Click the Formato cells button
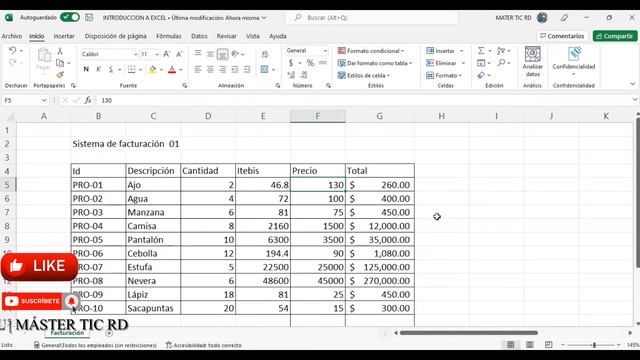640x360 pixels. click(443, 76)
